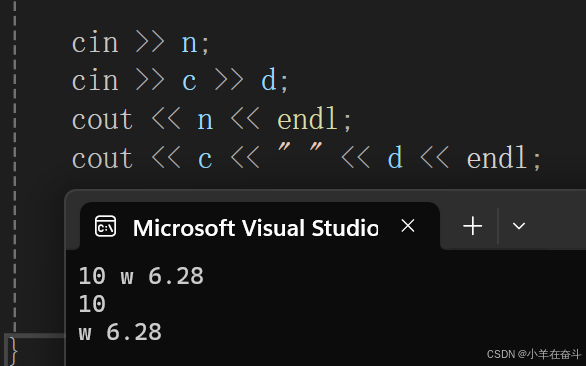Click cout keyword on third code line
This screenshot has width=586, height=366.
[102, 119]
